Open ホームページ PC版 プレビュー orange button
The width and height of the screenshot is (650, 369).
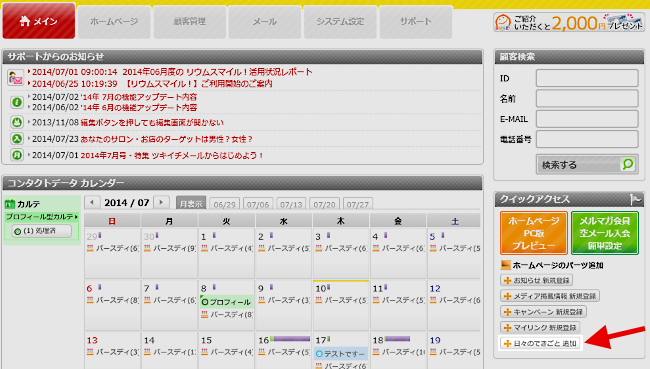coord(534,233)
